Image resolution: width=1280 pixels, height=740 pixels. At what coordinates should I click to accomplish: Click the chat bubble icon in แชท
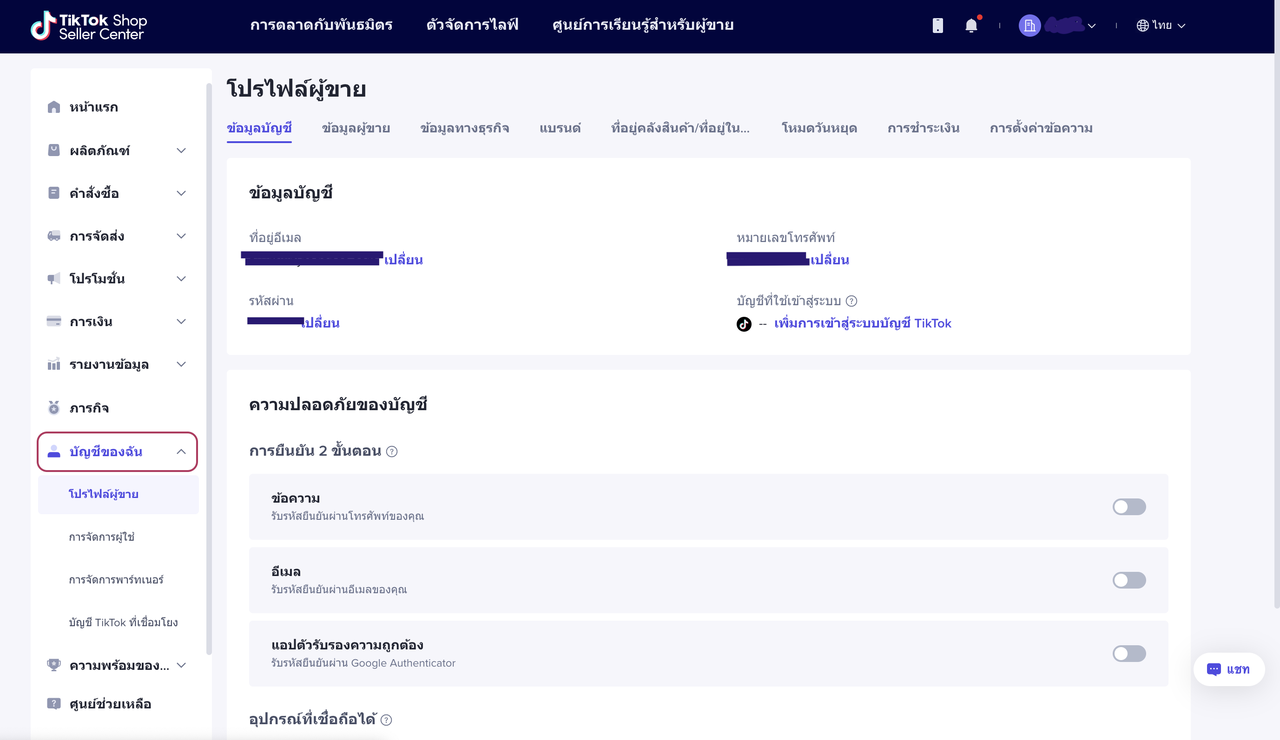pyautogui.click(x=1214, y=670)
